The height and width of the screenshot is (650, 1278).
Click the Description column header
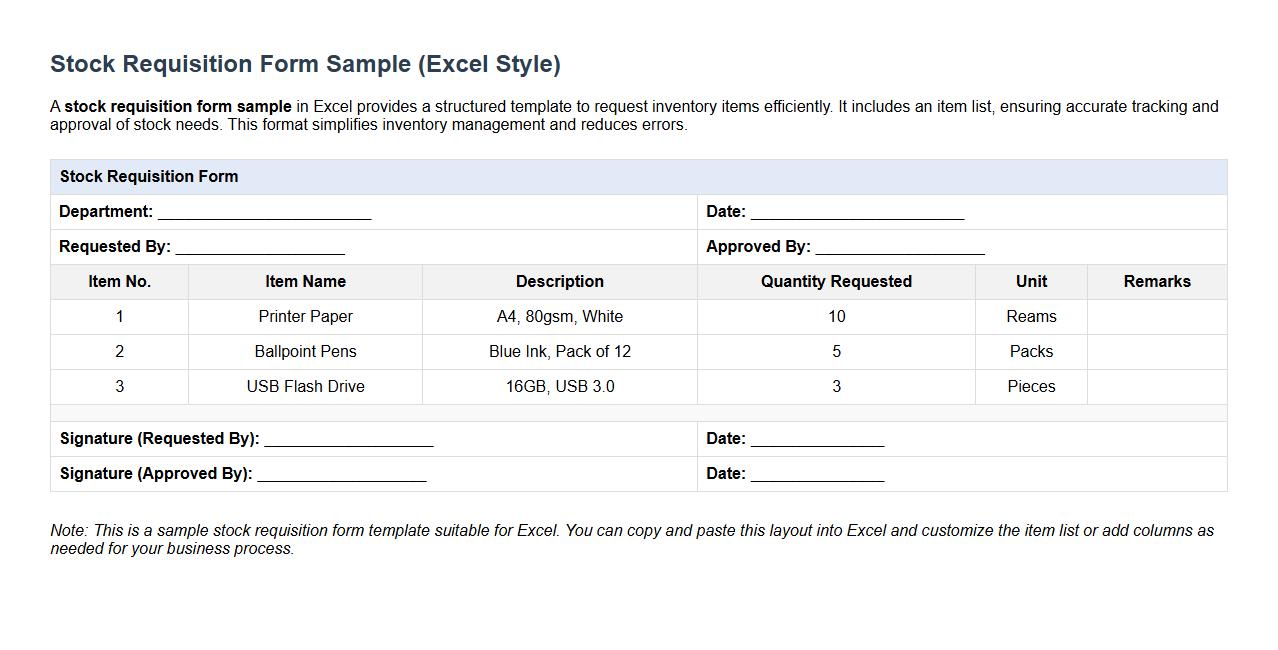coord(559,281)
